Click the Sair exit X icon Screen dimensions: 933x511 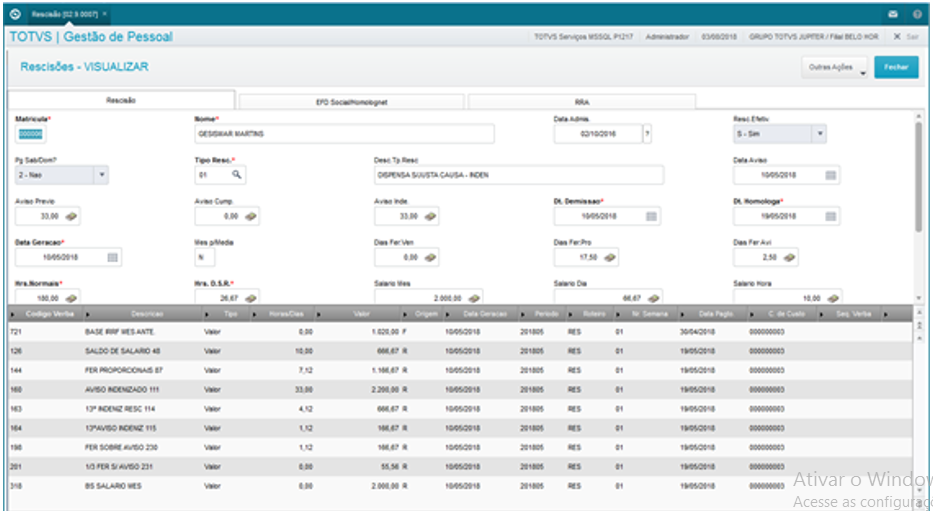[897, 36]
